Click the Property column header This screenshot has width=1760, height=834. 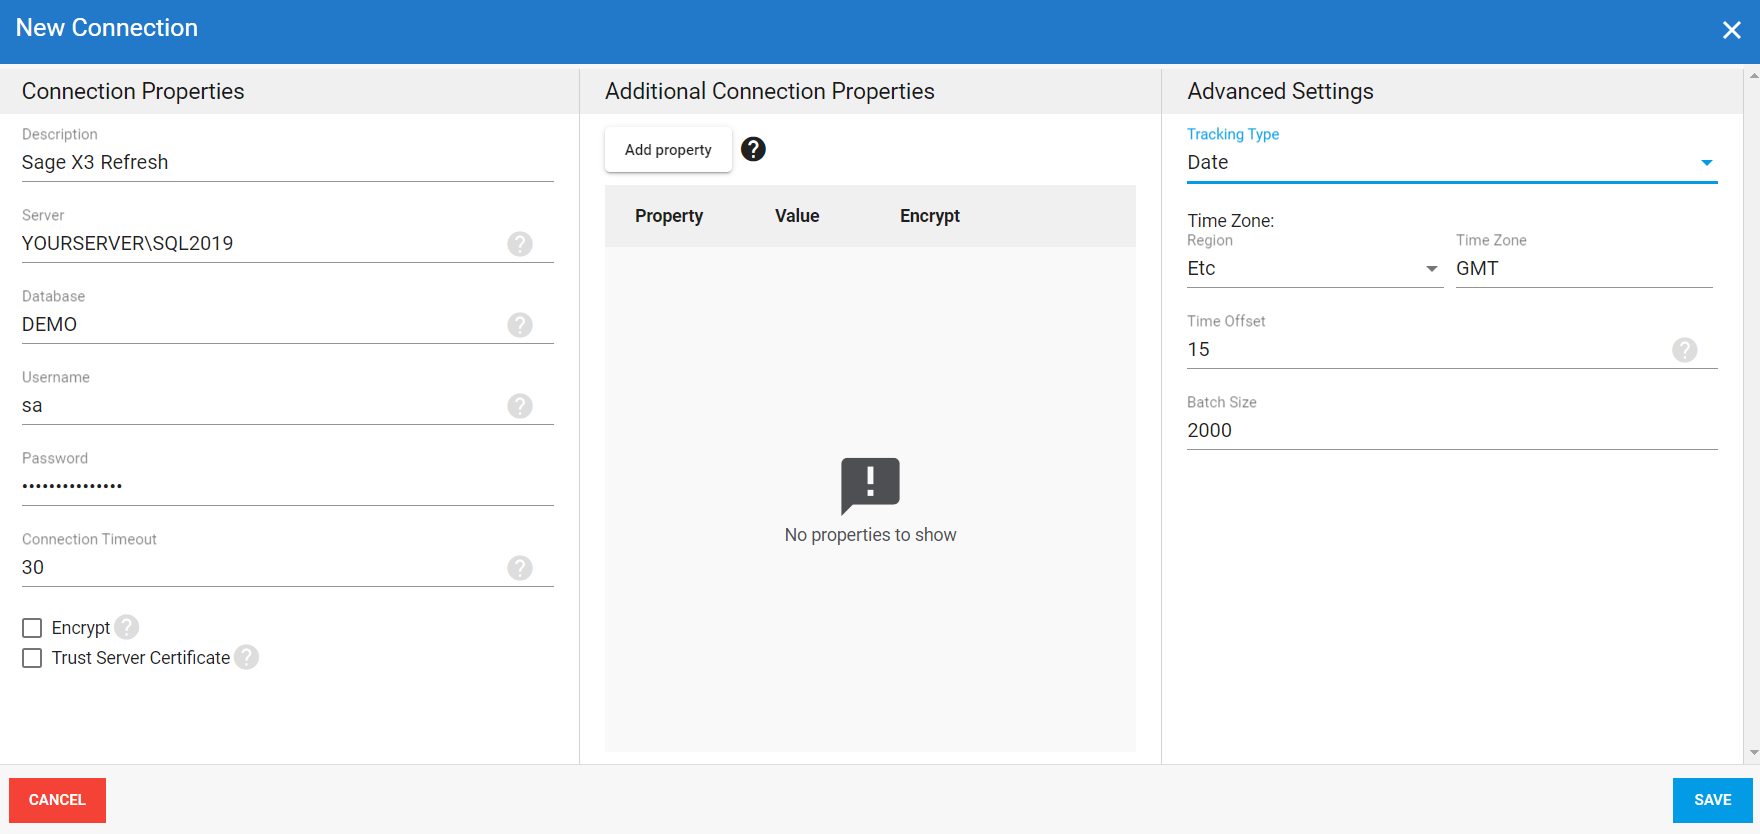pyautogui.click(x=669, y=216)
